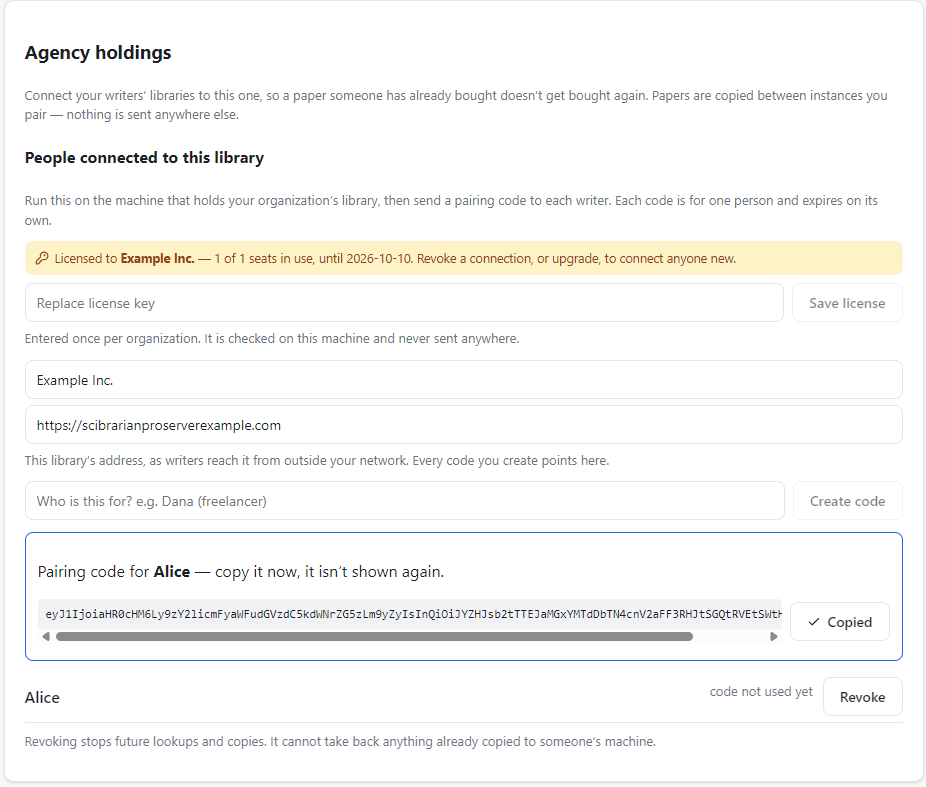Viewport: 926px width, 787px height.
Task: Click the Copied button beside the pairing code
Action: 840,622
